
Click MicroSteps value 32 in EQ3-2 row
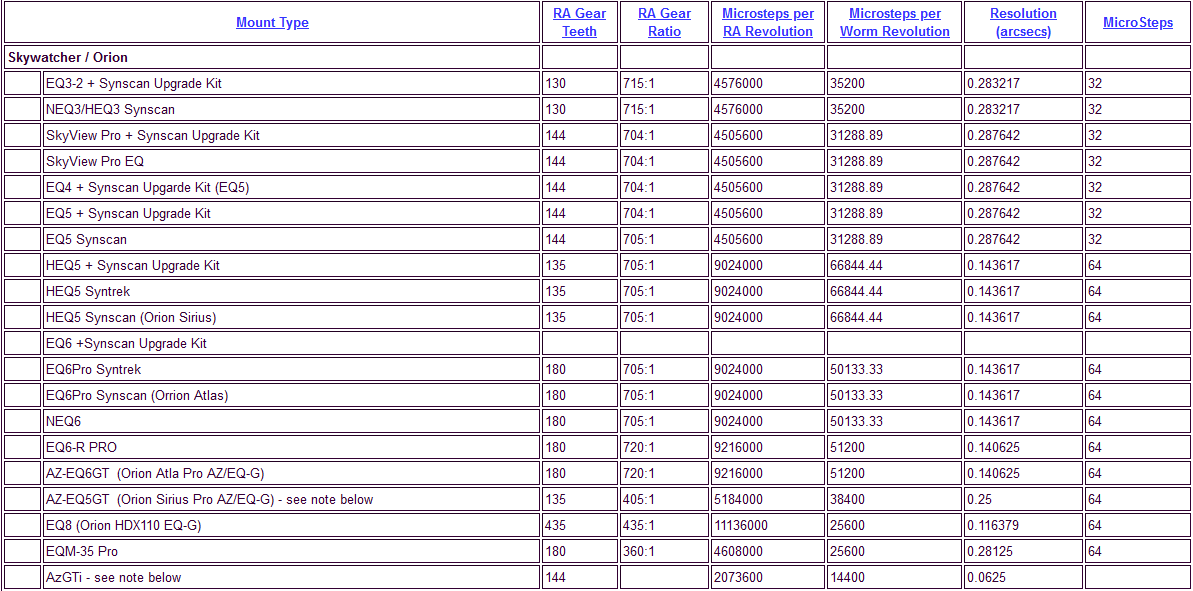click(x=1095, y=84)
